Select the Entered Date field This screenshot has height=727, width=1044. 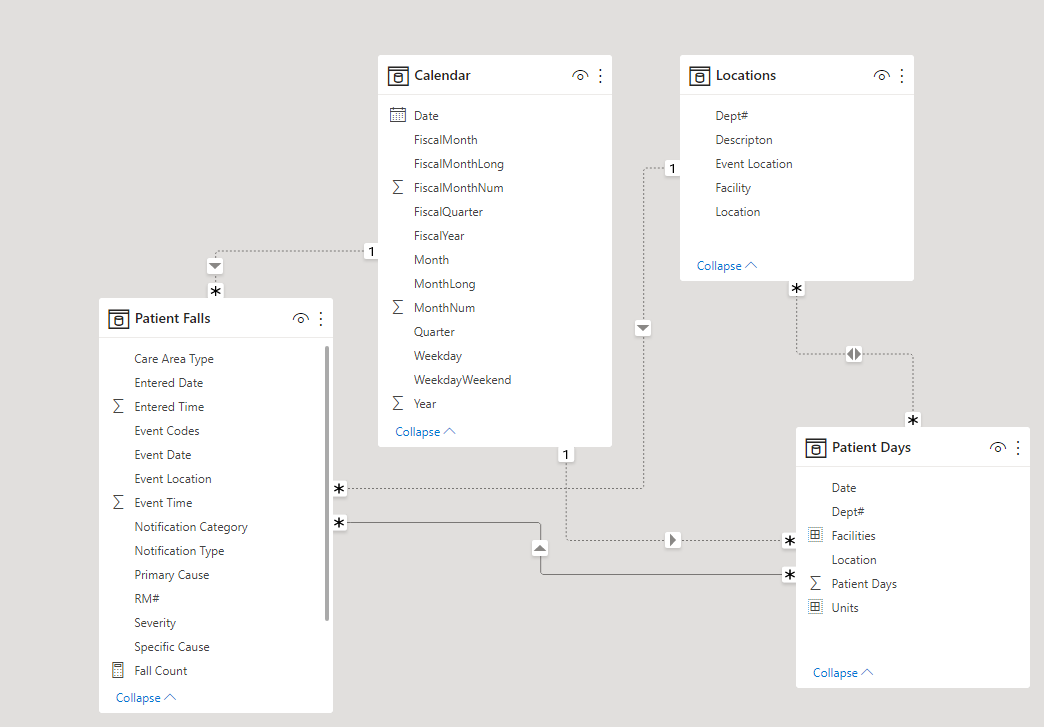click(168, 383)
